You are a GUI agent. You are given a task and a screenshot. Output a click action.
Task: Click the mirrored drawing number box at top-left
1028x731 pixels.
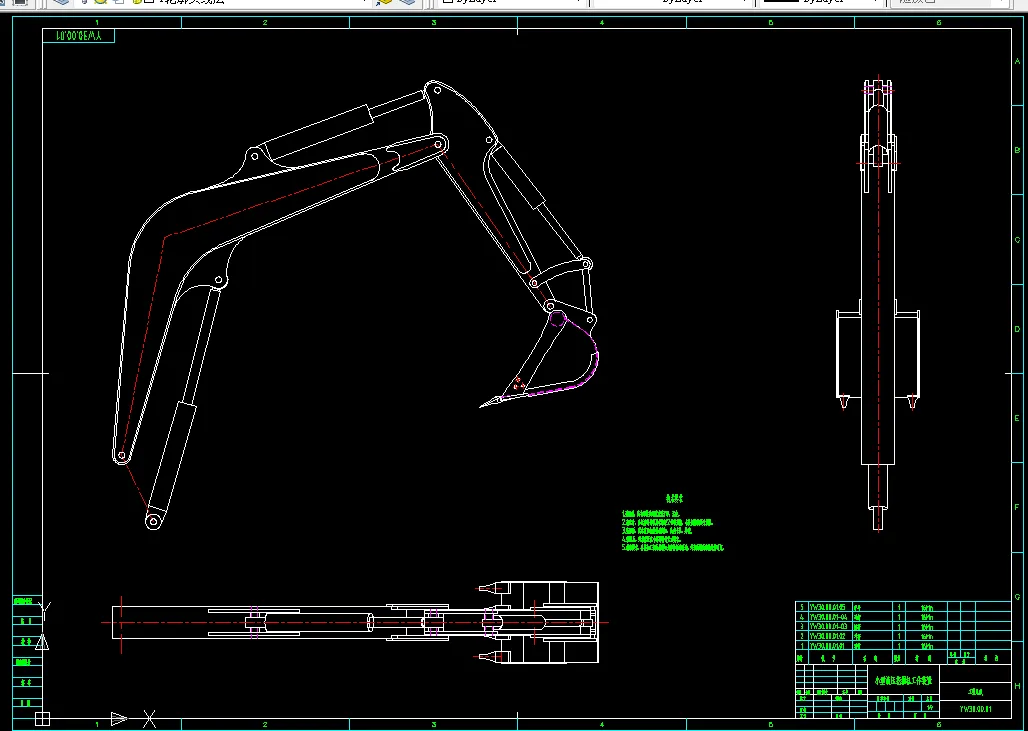[79, 35]
